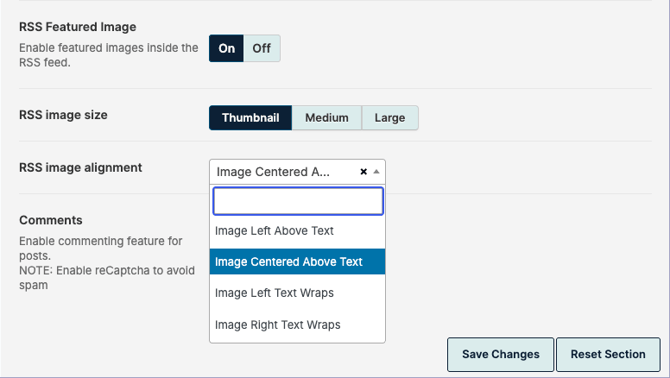Select Image Centered Above Text option
The image size is (670, 378).
point(297,262)
